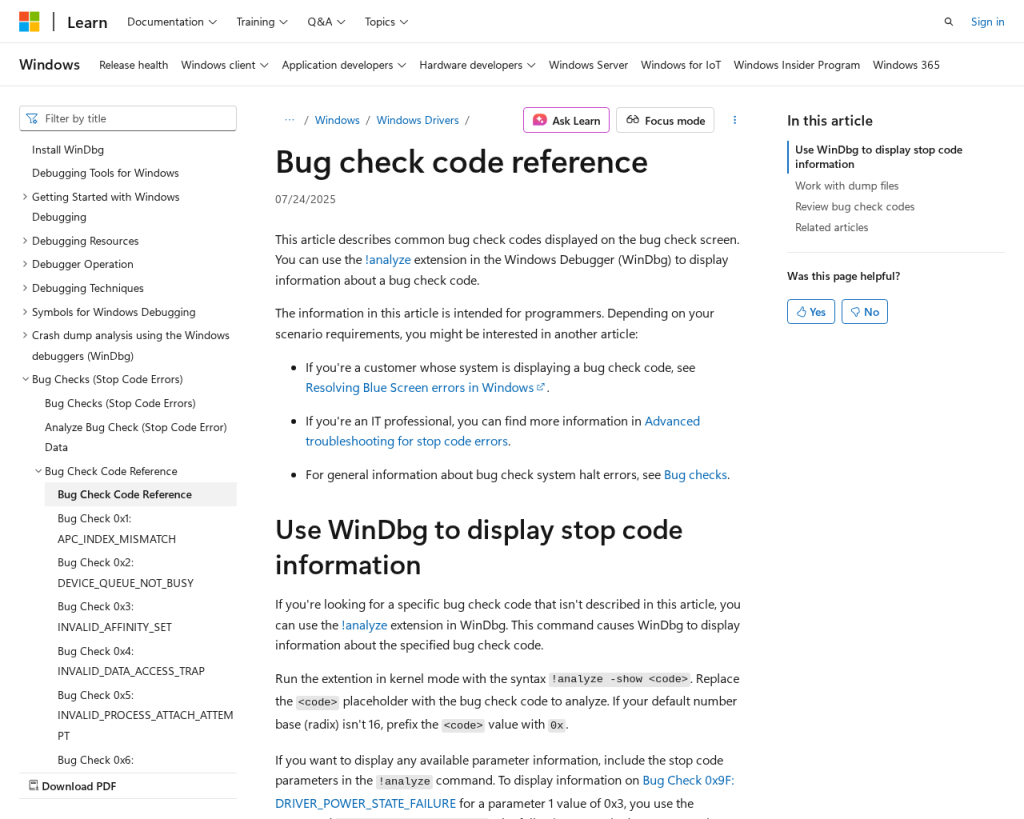Expand Debugging Techniques tree node
The image size is (1024, 819).
point(25,288)
